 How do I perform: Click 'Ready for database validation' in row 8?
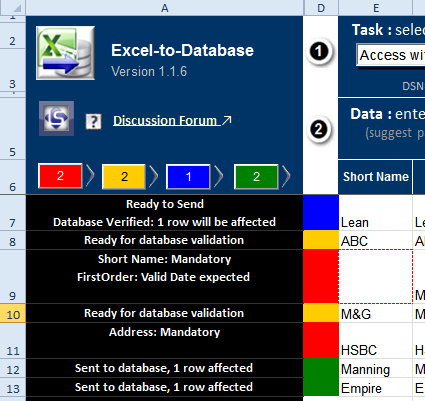(x=164, y=240)
